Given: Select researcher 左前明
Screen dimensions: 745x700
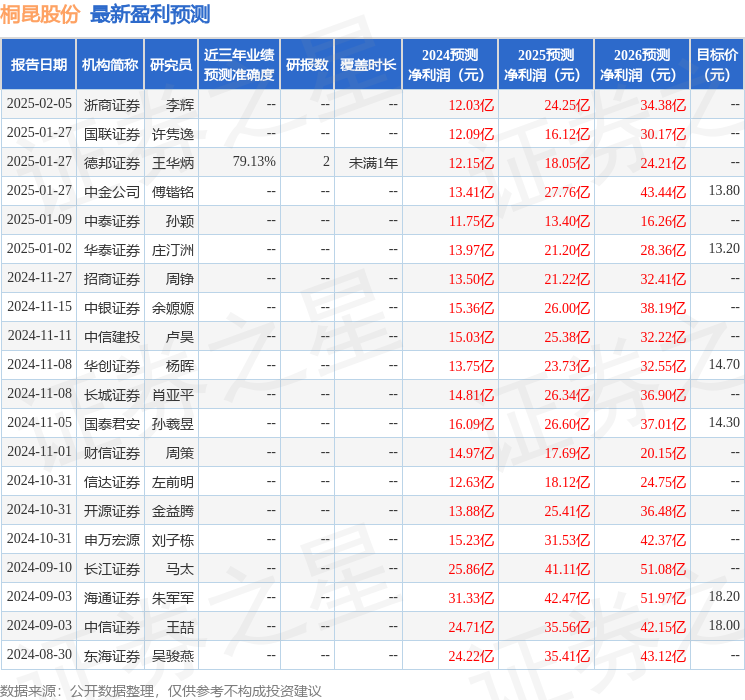Looking at the screenshot, I should tap(173, 481).
